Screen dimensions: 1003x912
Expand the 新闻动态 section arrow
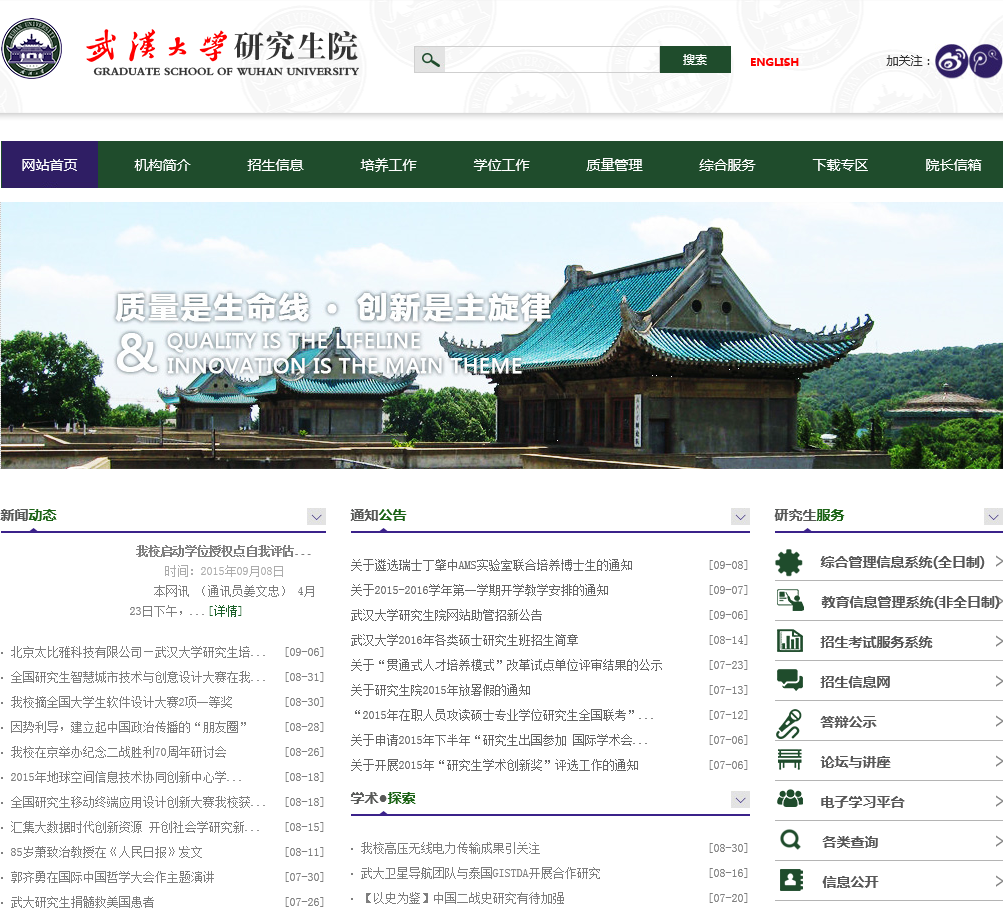click(317, 516)
